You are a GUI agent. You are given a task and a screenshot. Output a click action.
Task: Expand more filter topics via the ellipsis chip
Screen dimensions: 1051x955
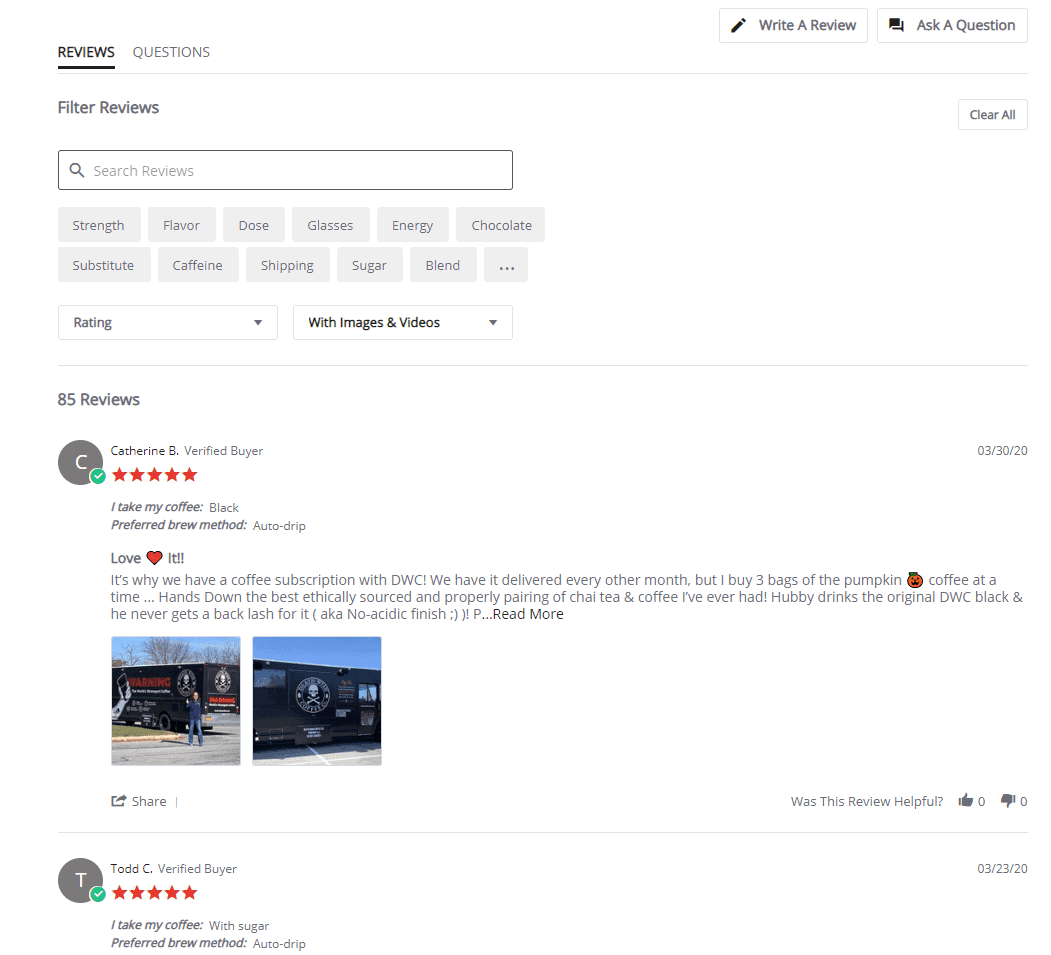pos(506,264)
